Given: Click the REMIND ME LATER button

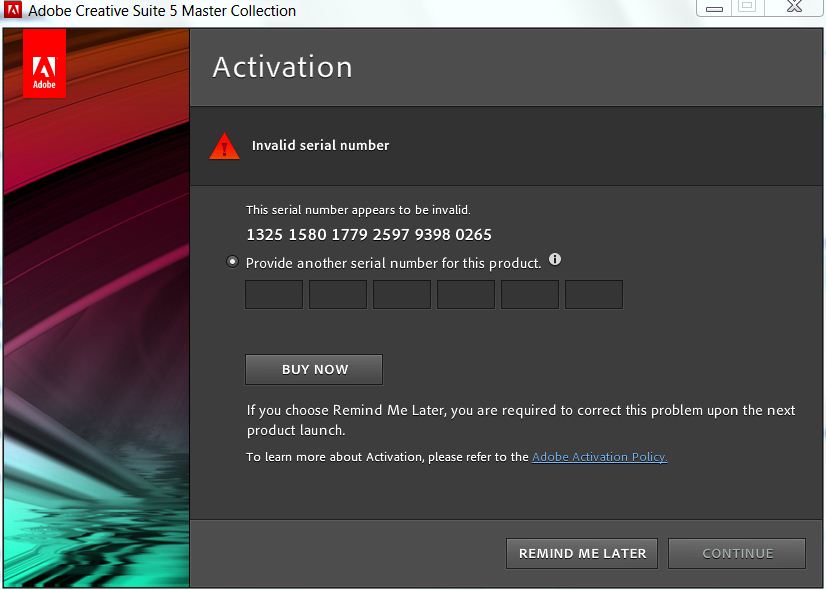Looking at the screenshot, I should pyautogui.click(x=581, y=553).
